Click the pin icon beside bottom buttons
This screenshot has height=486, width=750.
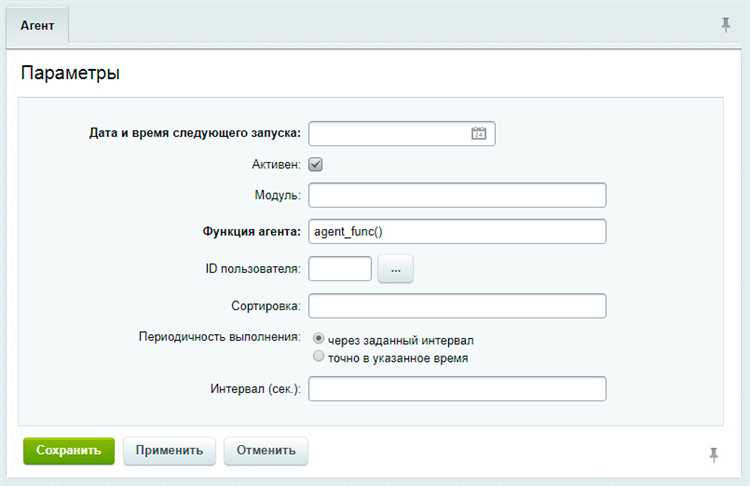pyautogui.click(x=714, y=454)
